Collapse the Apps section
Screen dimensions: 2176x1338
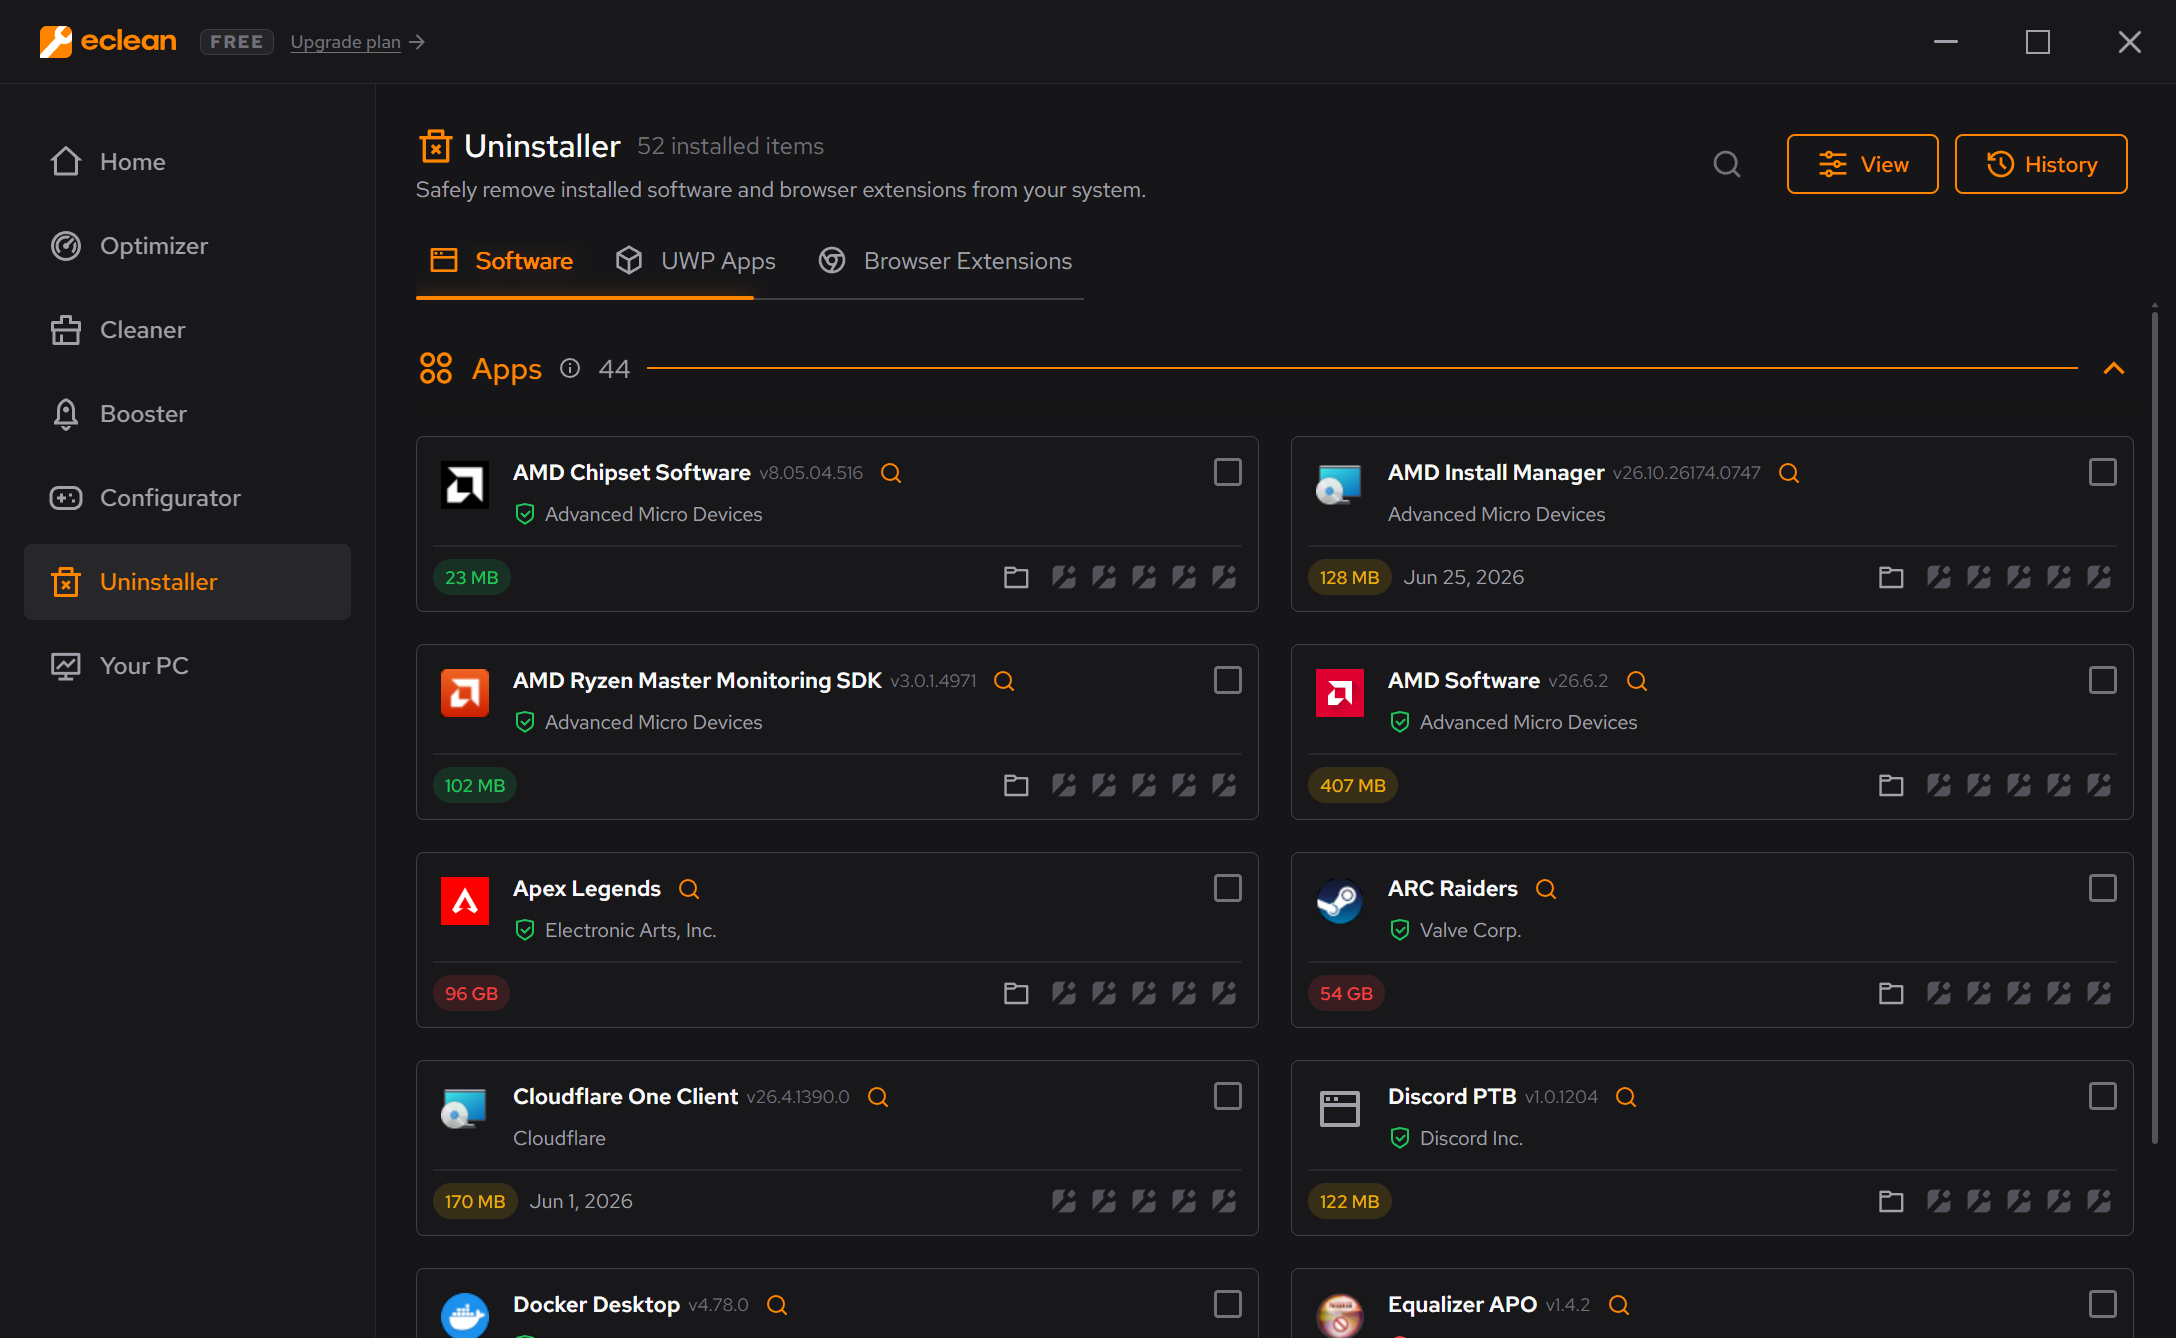tap(2114, 369)
